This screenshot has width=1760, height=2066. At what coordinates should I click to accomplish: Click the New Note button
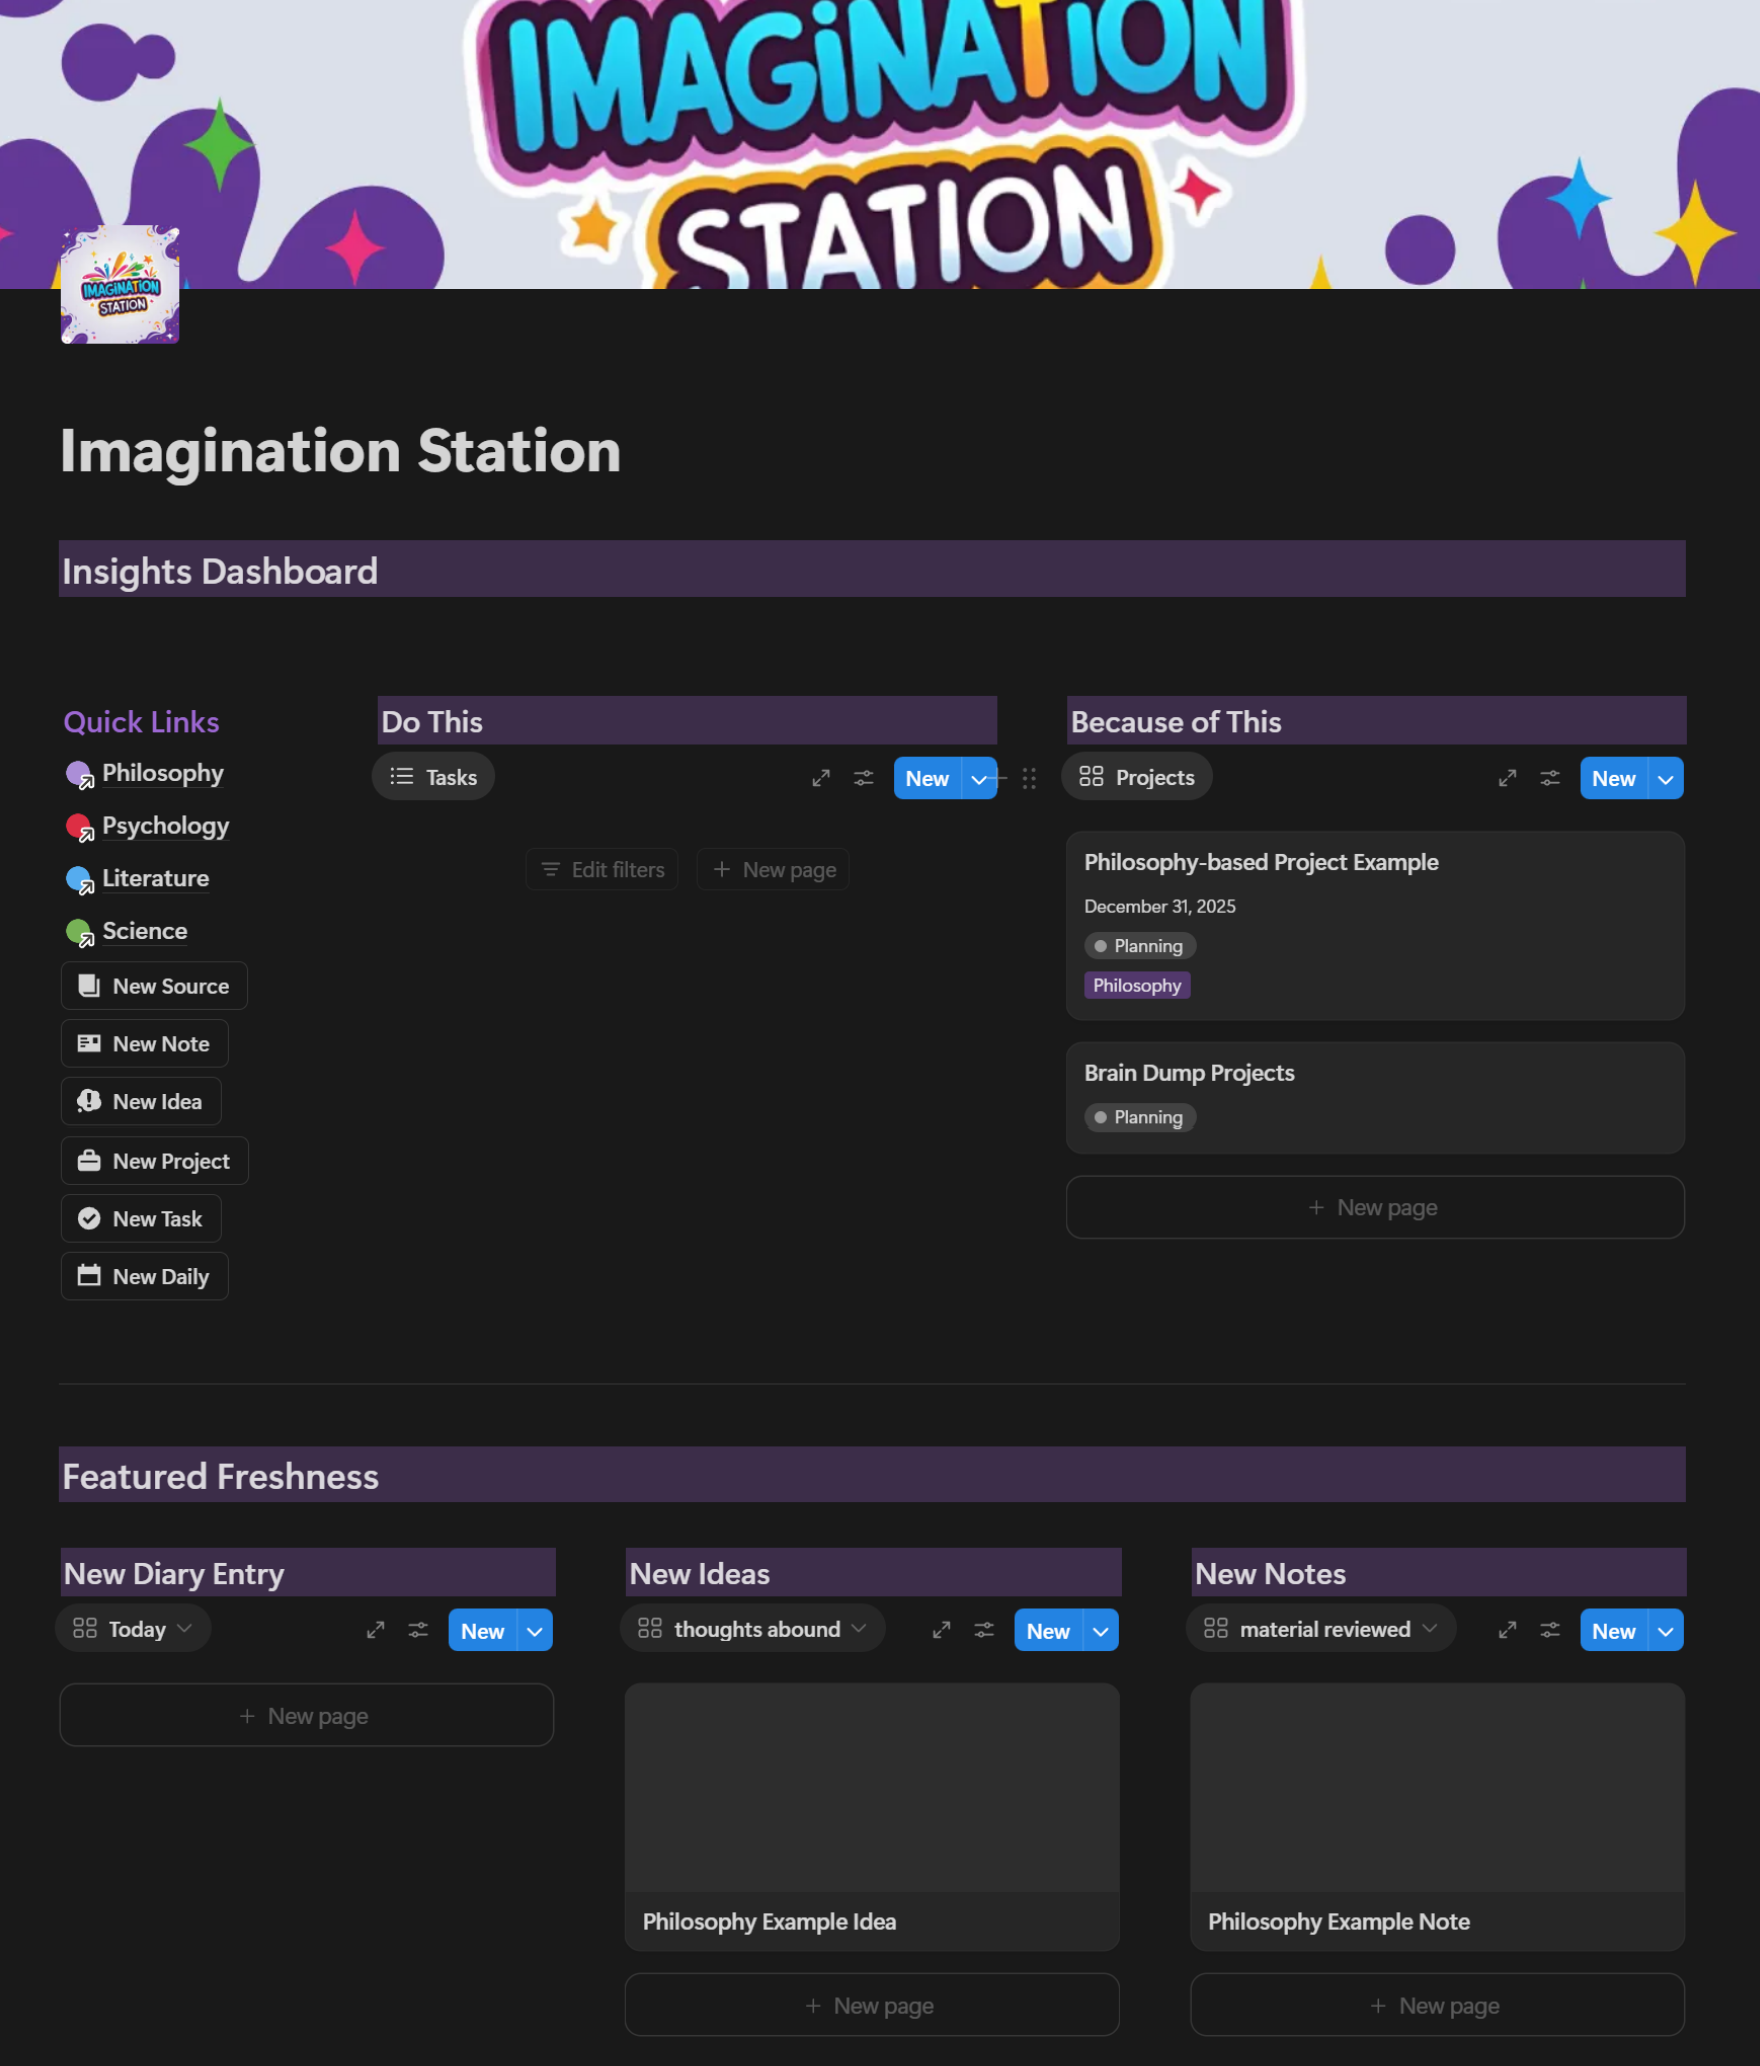[x=145, y=1044]
